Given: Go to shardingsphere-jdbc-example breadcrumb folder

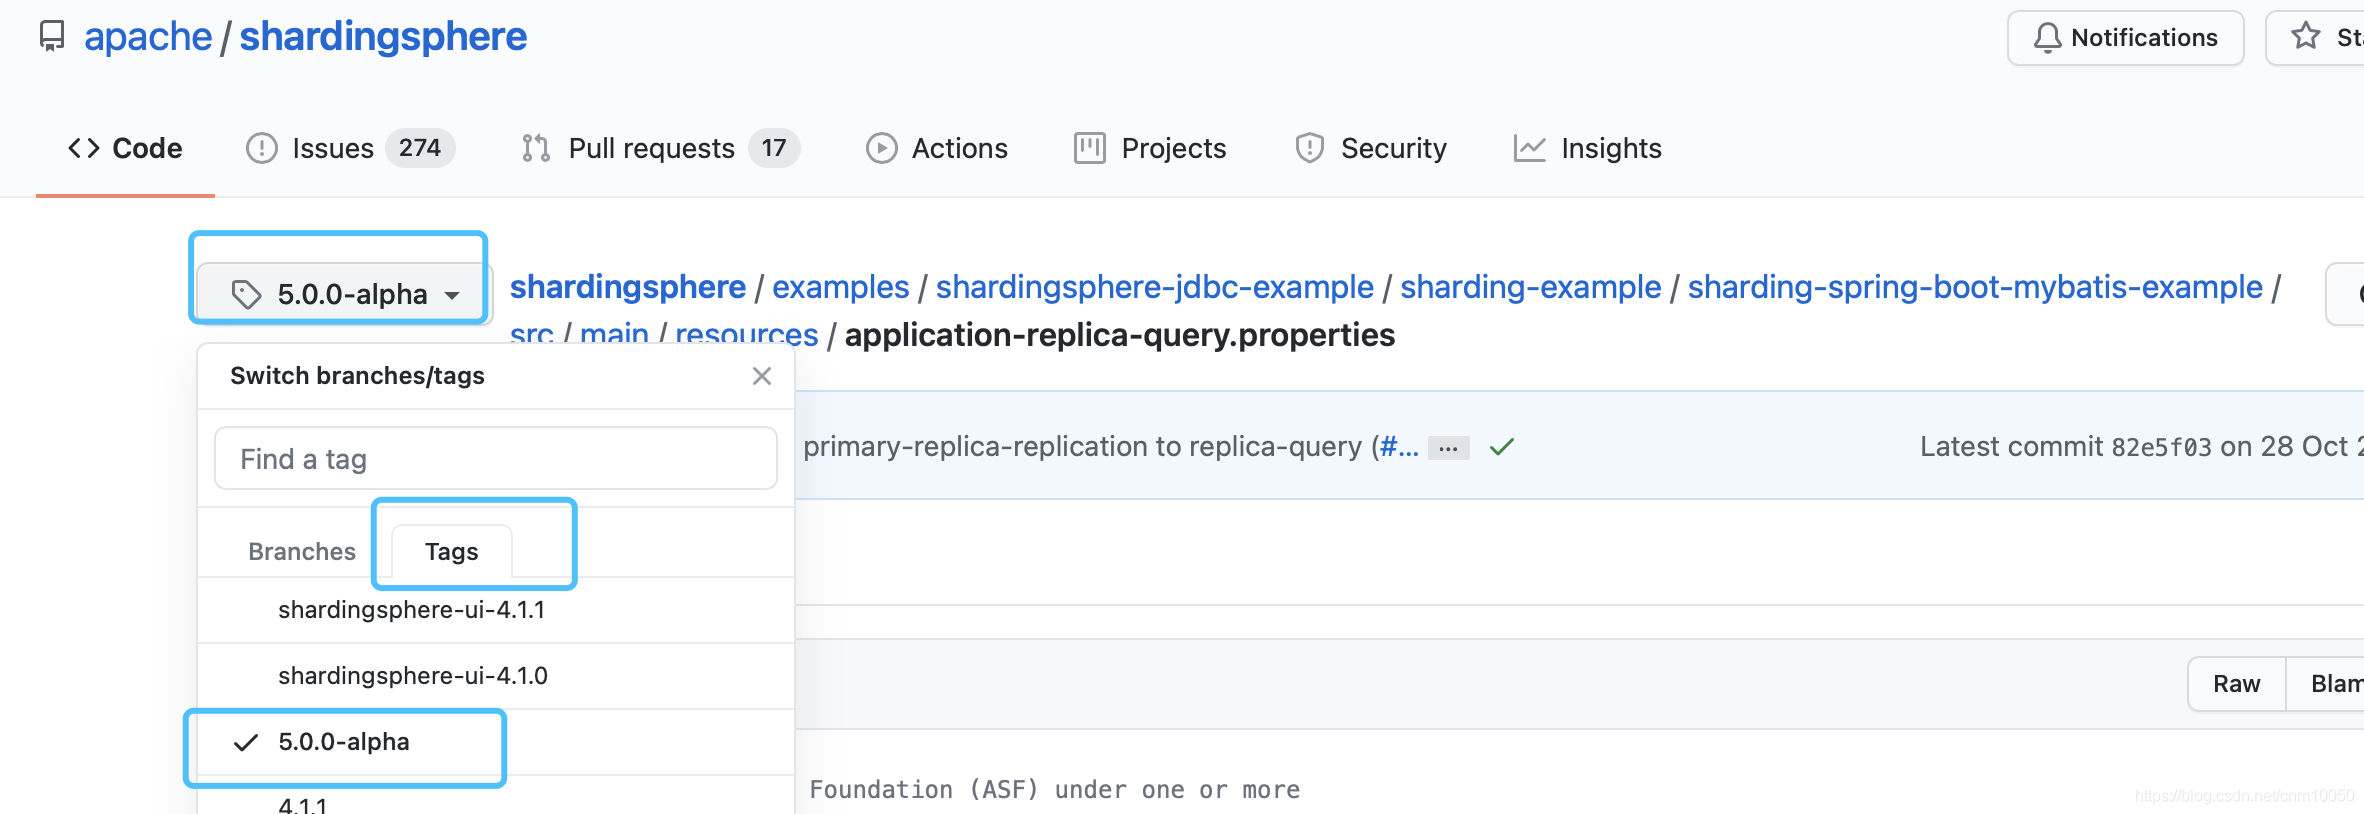Looking at the screenshot, I should click(1155, 287).
